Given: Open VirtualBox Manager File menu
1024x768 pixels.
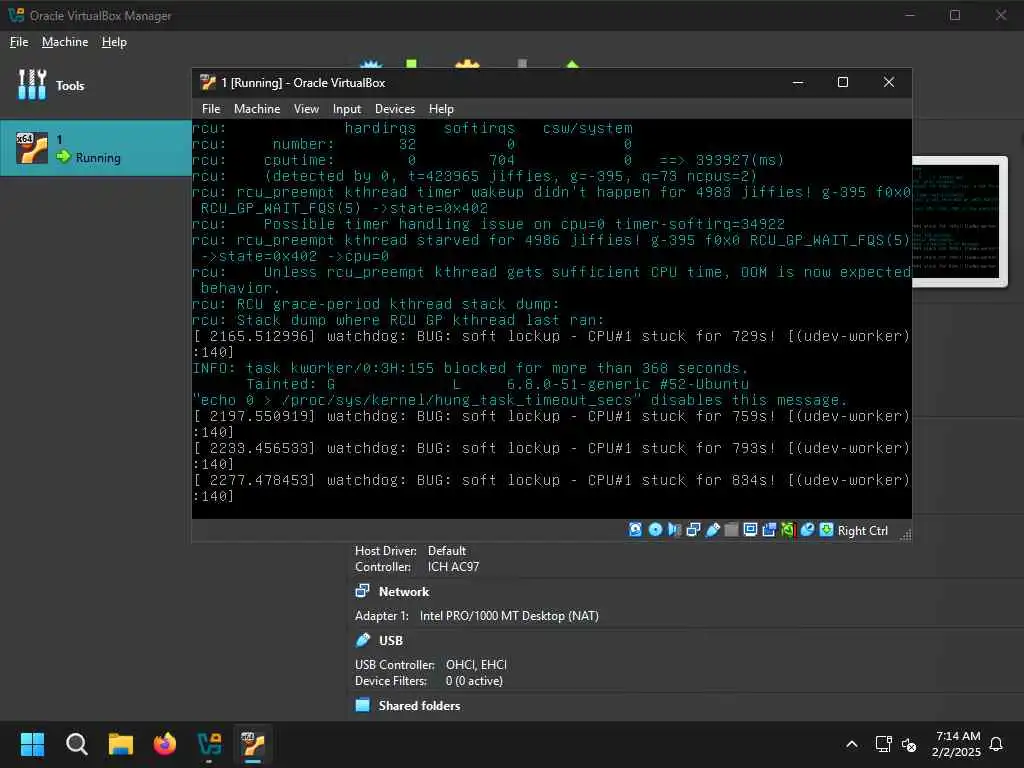Looking at the screenshot, I should (19, 42).
